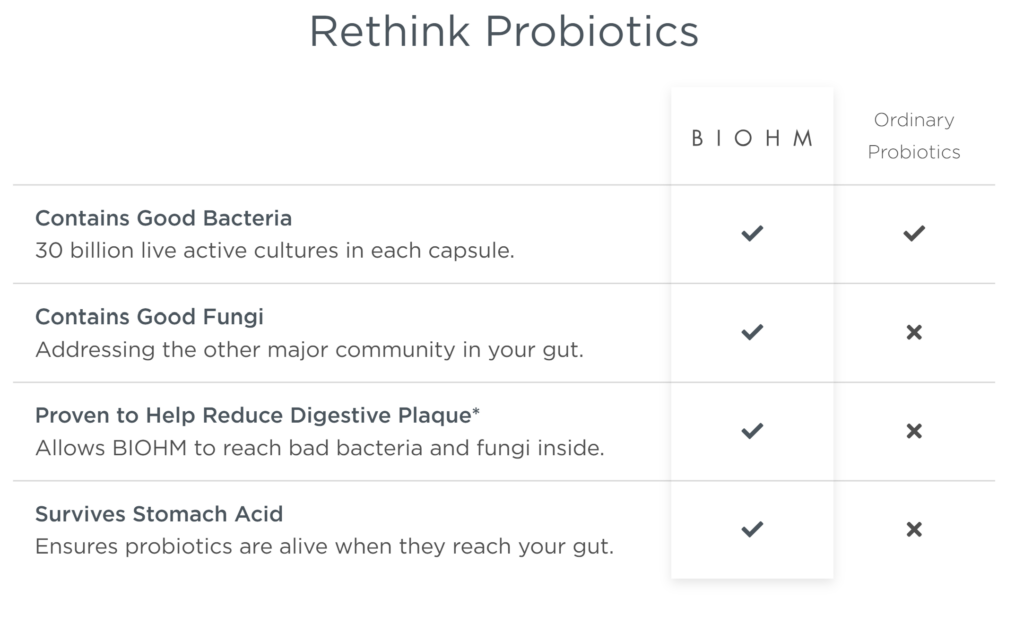This screenshot has width=1024, height=624.
Task: Select the Ordinary Probiotics column header
Action: coord(914,136)
